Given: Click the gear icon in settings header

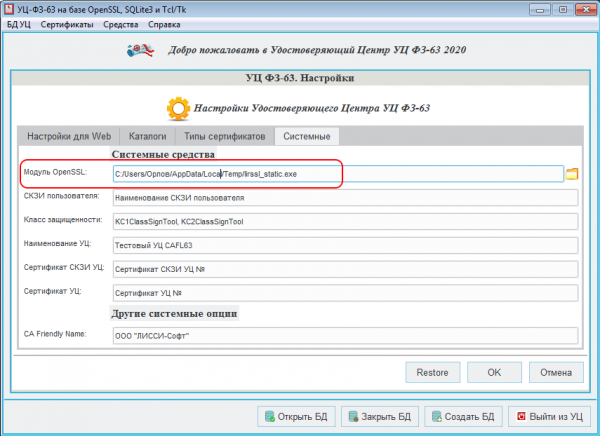Looking at the screenshot, I should click(x=176, y=106).
